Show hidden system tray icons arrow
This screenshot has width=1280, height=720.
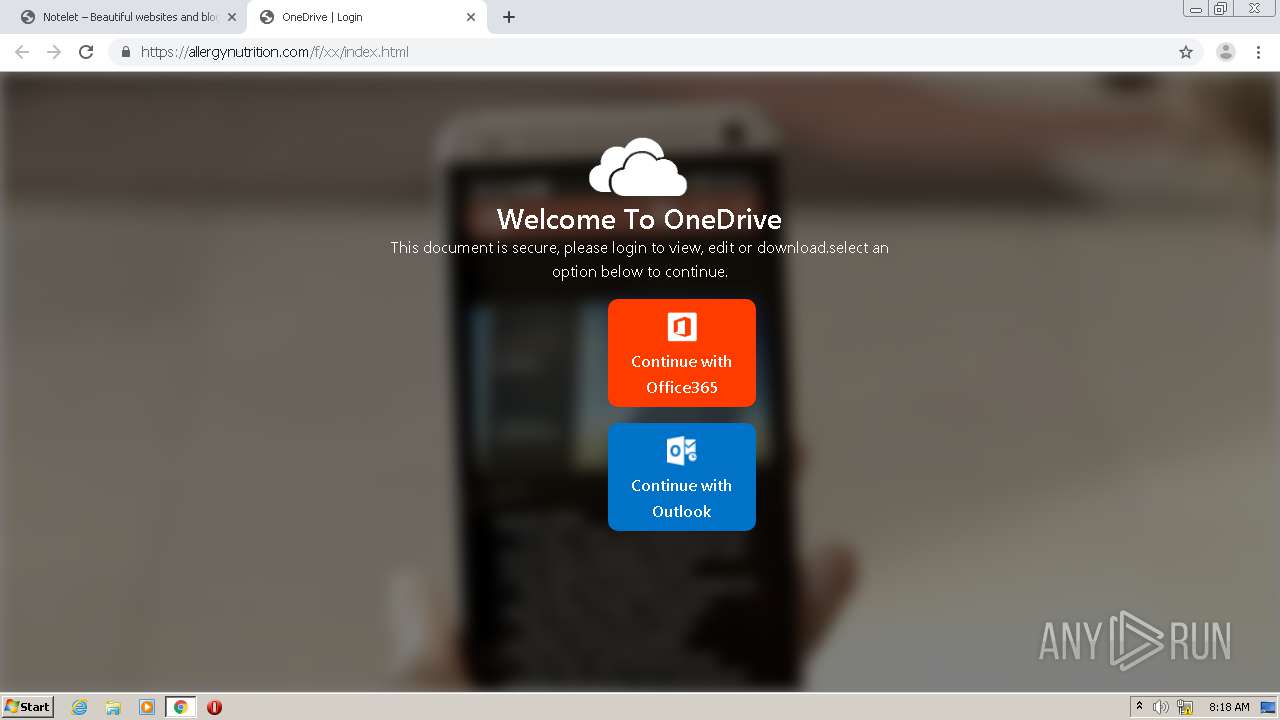[x=1139, y=707]
